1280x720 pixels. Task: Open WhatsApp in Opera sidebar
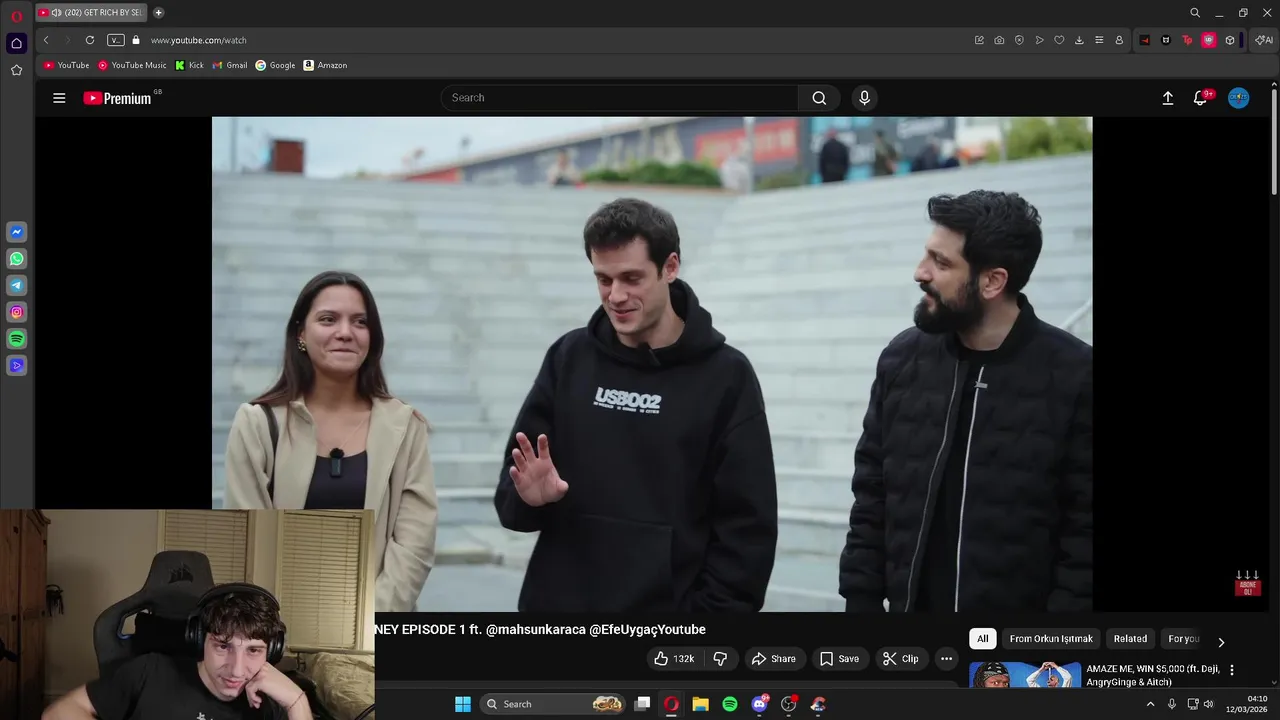tap(16, 259)
